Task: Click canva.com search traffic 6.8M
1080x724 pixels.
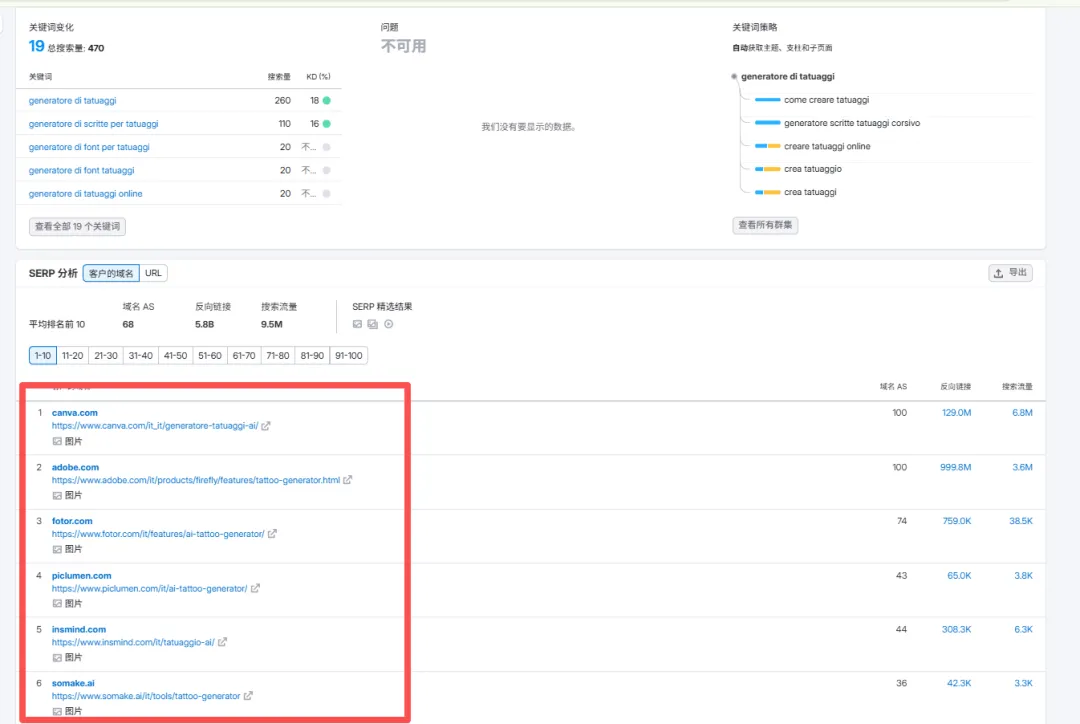Action: click(1022, 413)
